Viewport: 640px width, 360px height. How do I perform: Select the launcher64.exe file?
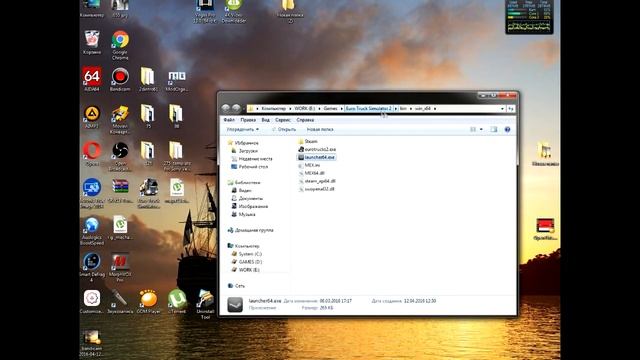(316, 157)
